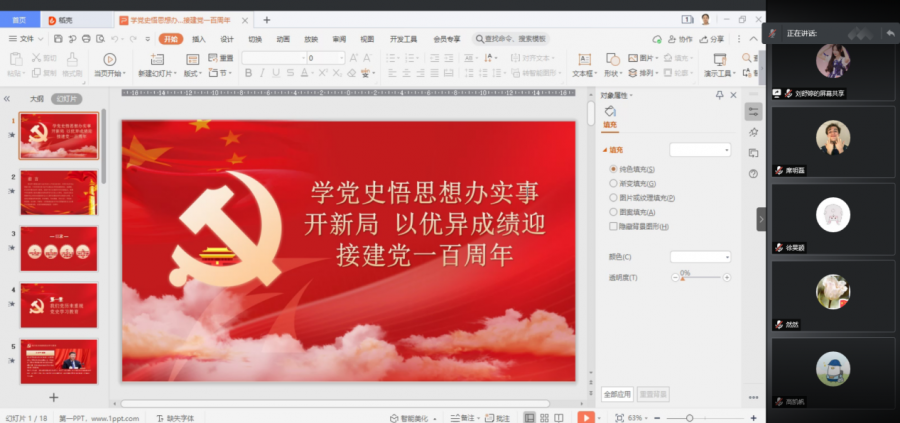900x423 pixels.
Task: Click the Smart Beautify (智能美化) button
Action: 413,418
